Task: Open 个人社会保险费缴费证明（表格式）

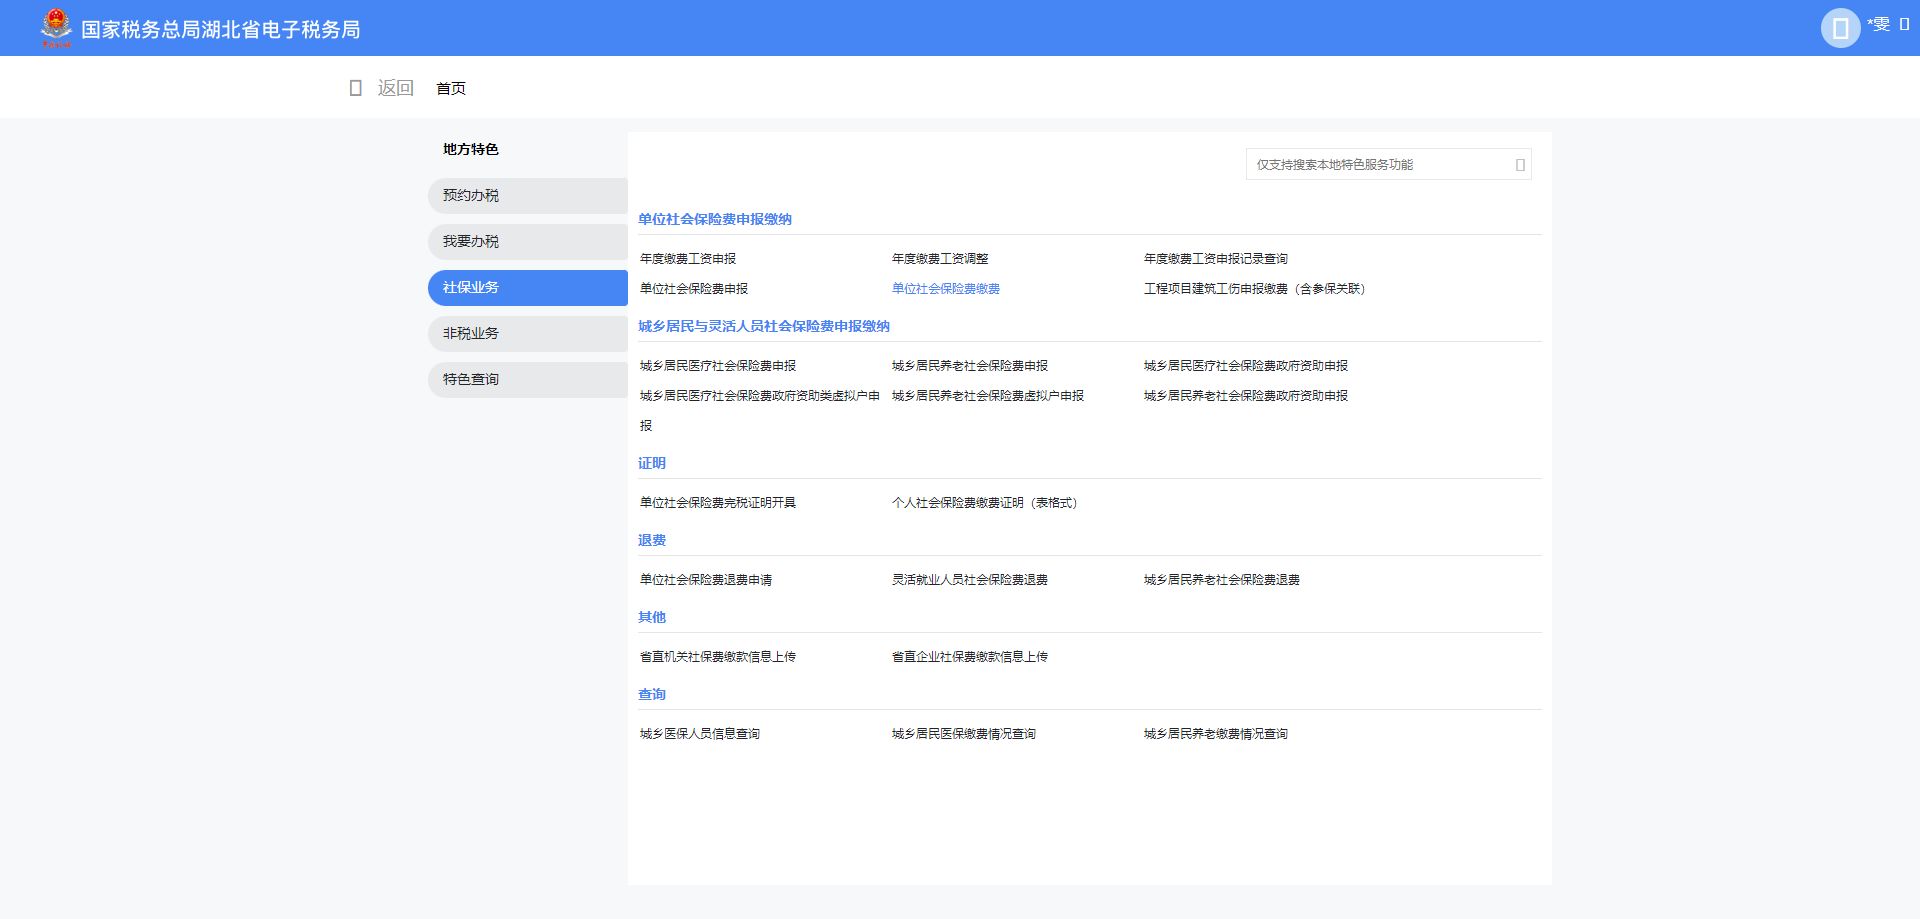Action: pos(987,503)
